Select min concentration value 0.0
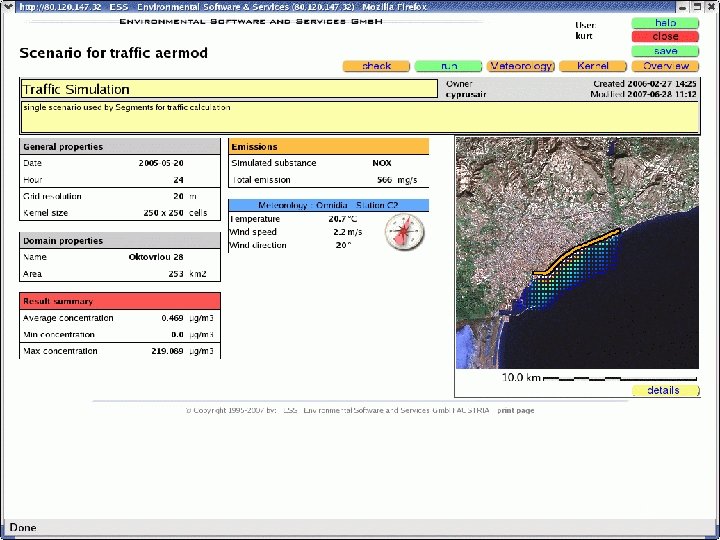 tap(177, 335)
